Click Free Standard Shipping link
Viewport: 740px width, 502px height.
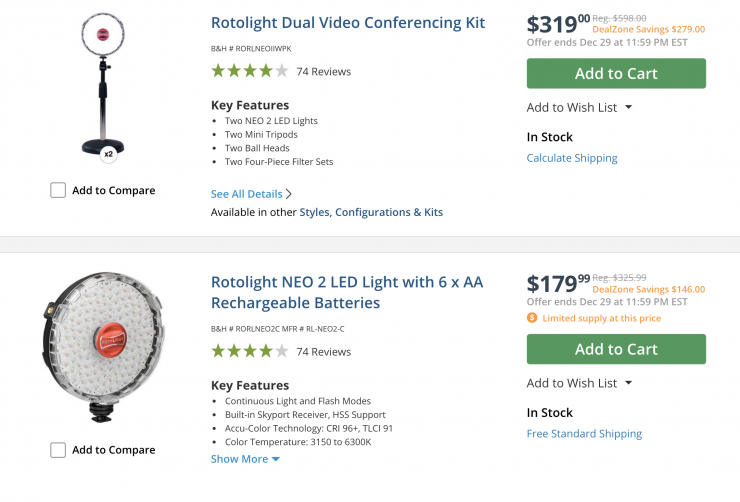click(584, 434)
